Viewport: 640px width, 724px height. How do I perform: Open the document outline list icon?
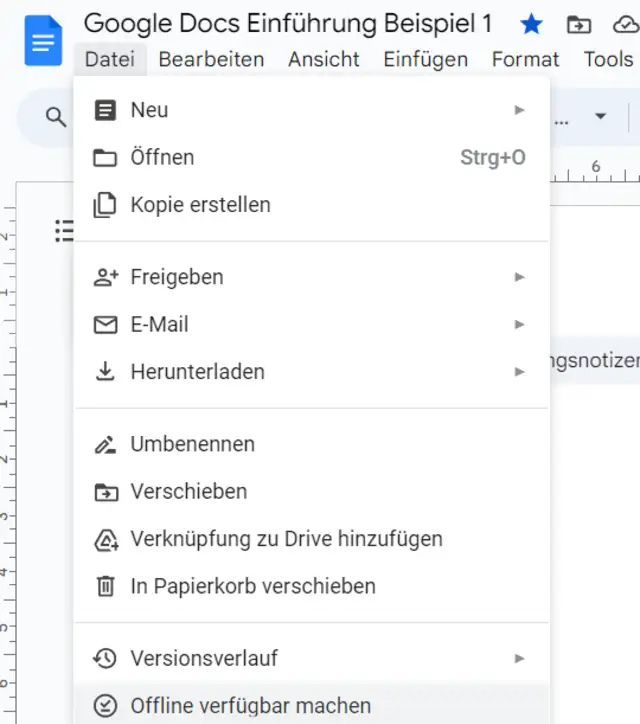65,231
